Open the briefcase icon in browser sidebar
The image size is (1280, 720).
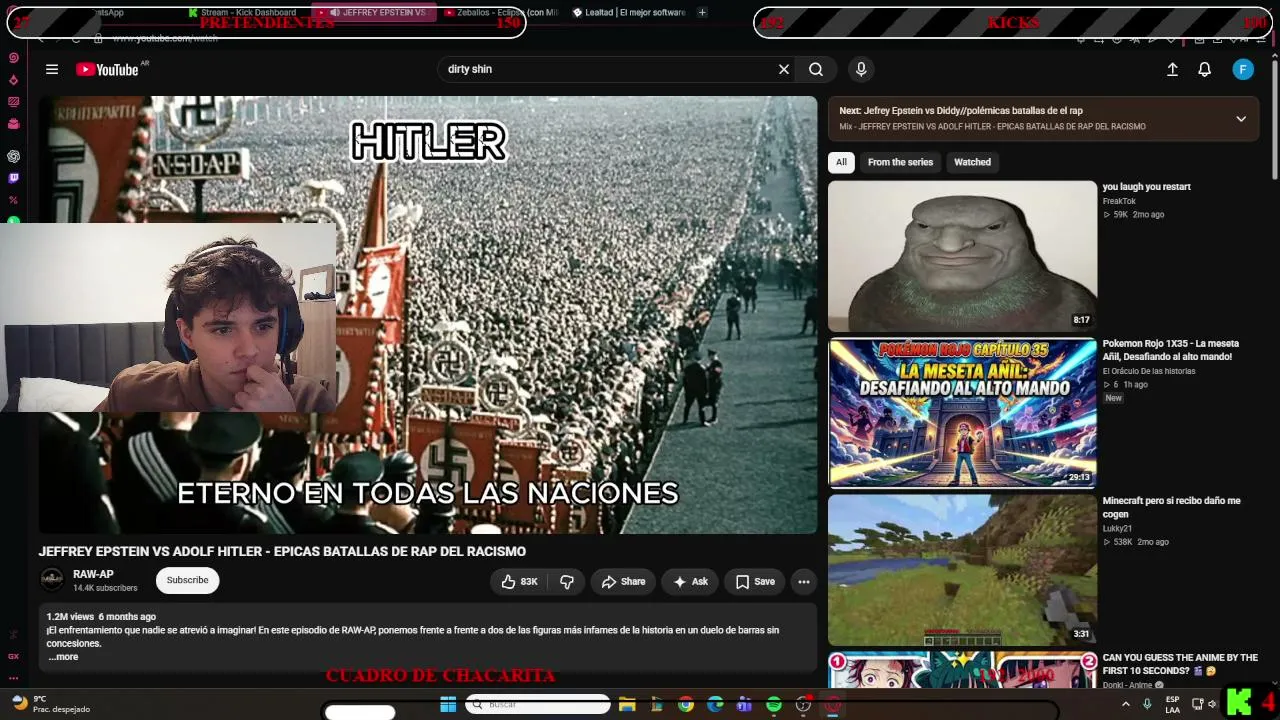coord(13,124)
